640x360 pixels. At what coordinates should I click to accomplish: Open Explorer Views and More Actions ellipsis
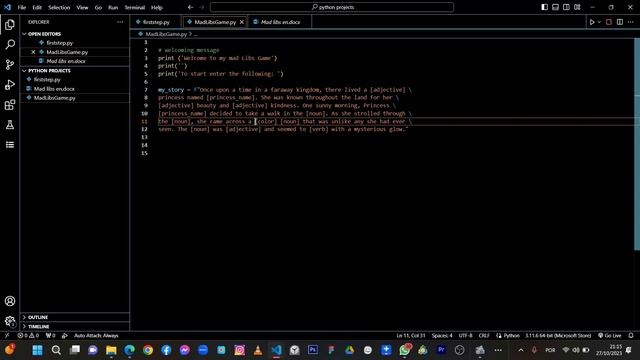120,22
